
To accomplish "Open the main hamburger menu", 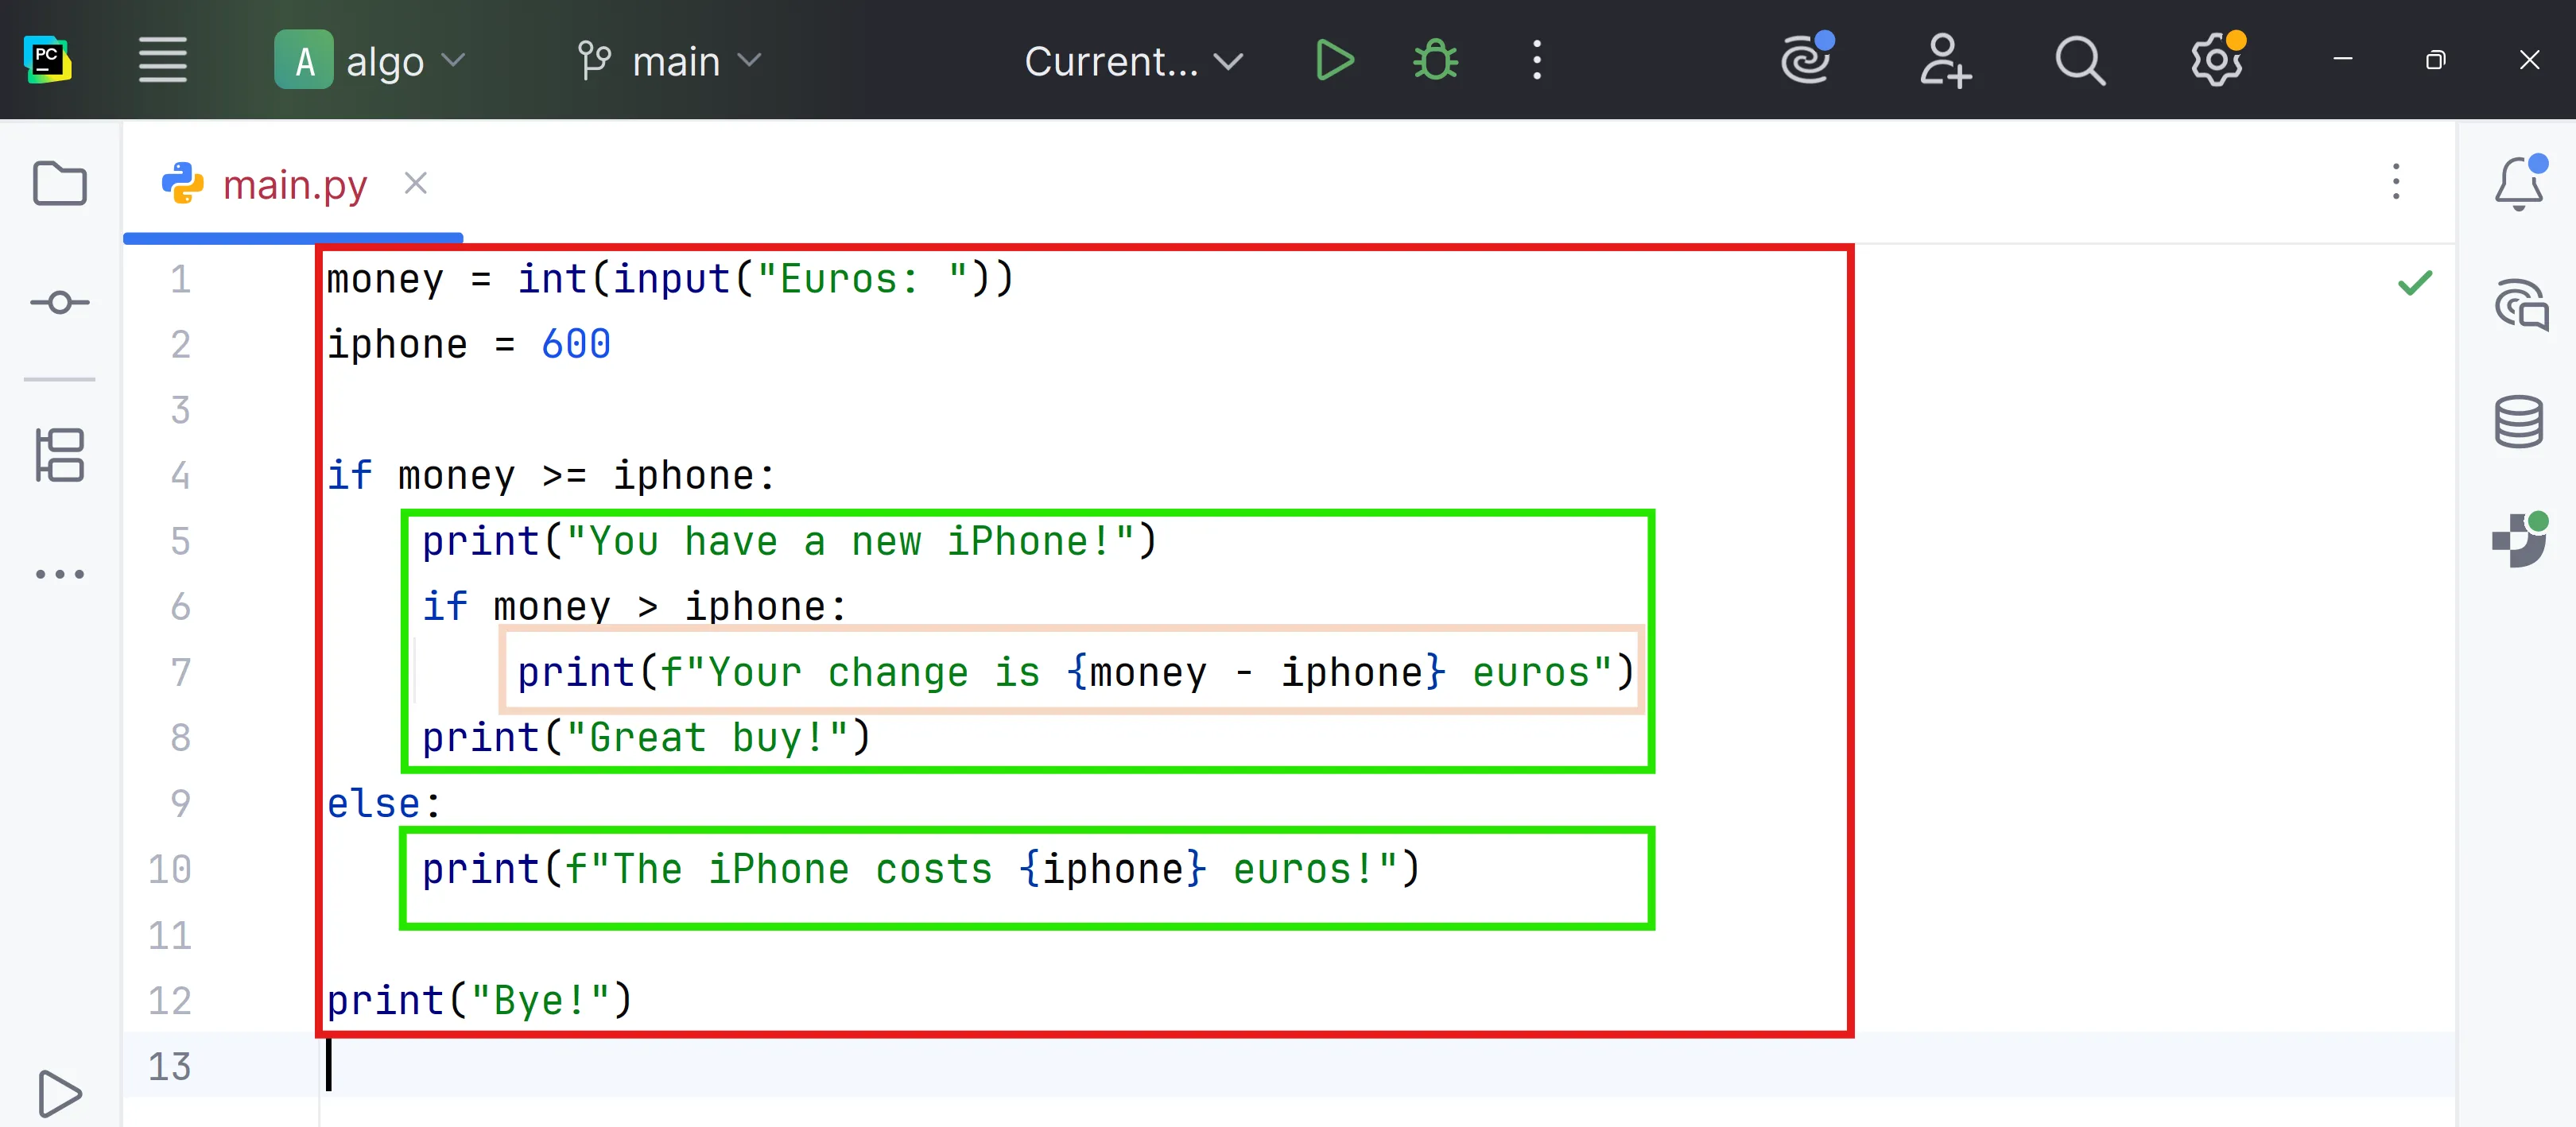I will coord(162,60).
